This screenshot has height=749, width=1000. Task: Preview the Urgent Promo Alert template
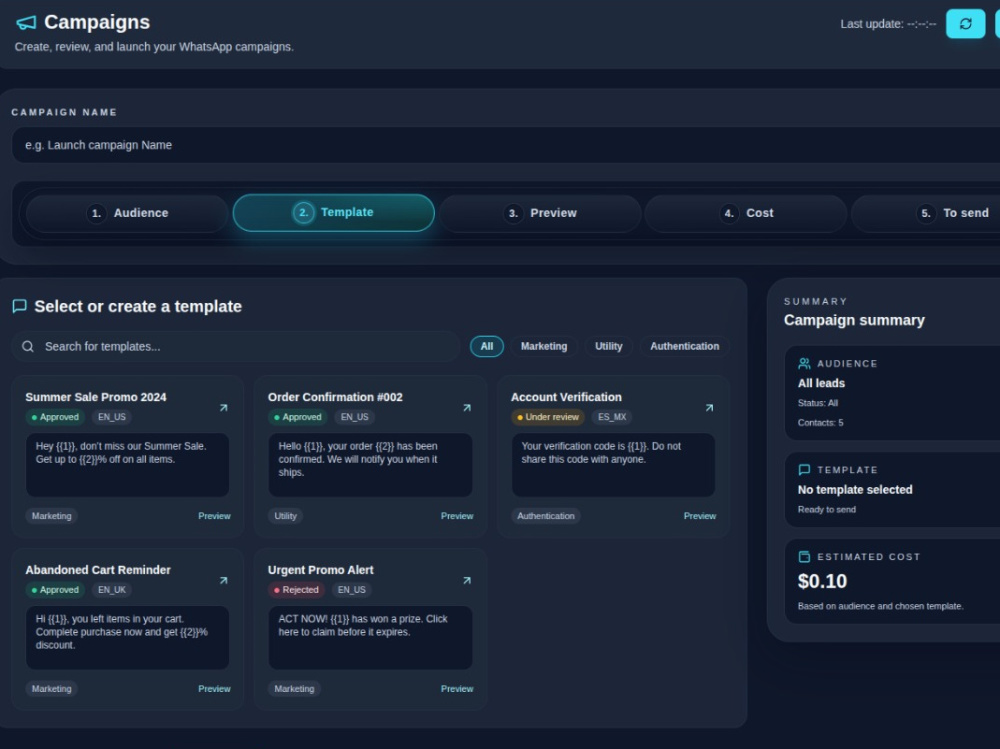click(x=457, y=689)
